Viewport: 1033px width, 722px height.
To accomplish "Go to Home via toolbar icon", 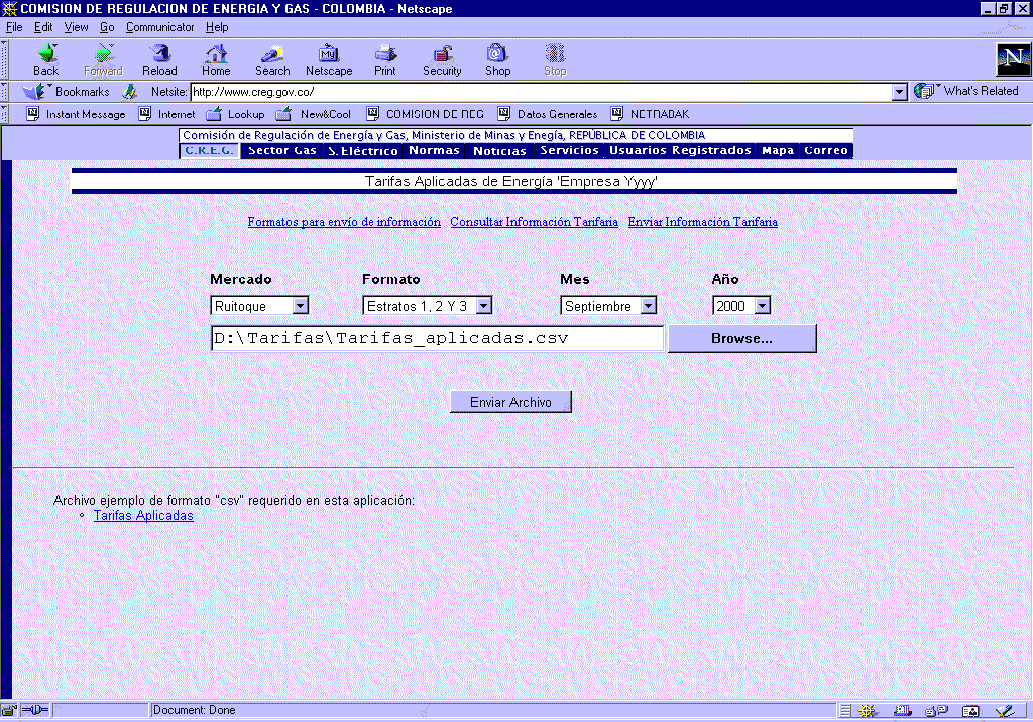I will tap(216, 60).
